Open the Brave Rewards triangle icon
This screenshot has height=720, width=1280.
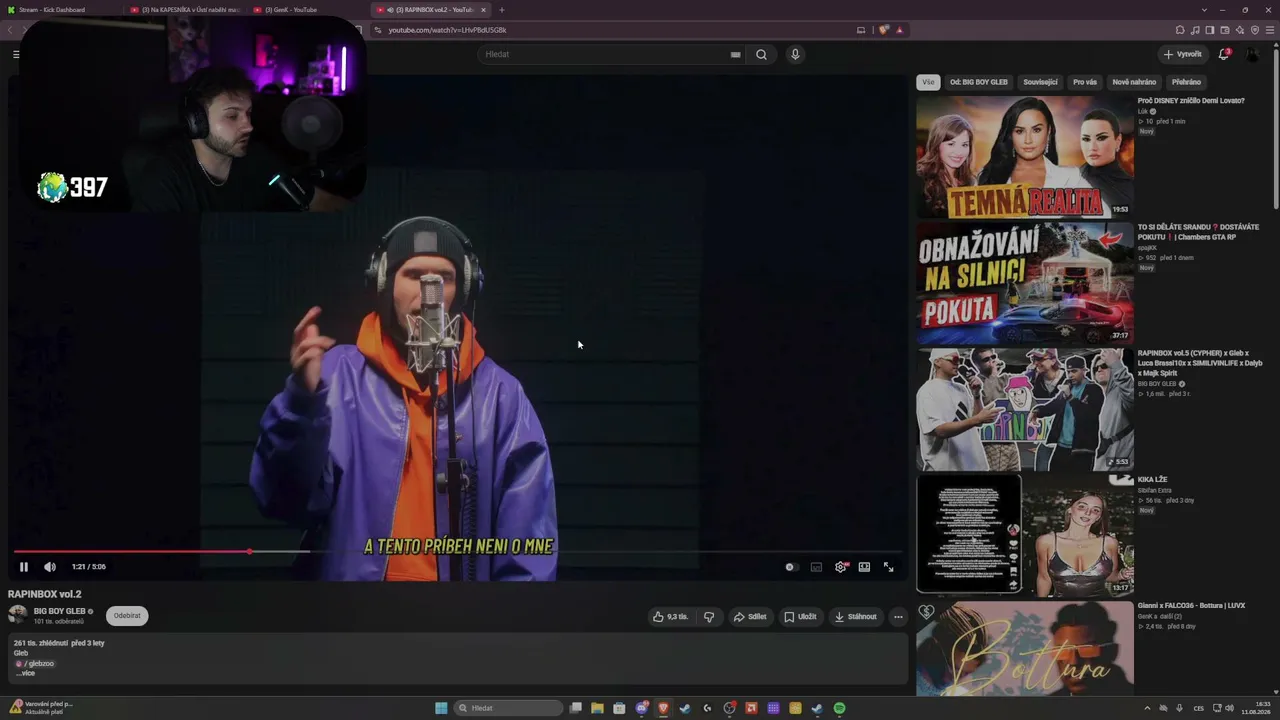point(899,30)
